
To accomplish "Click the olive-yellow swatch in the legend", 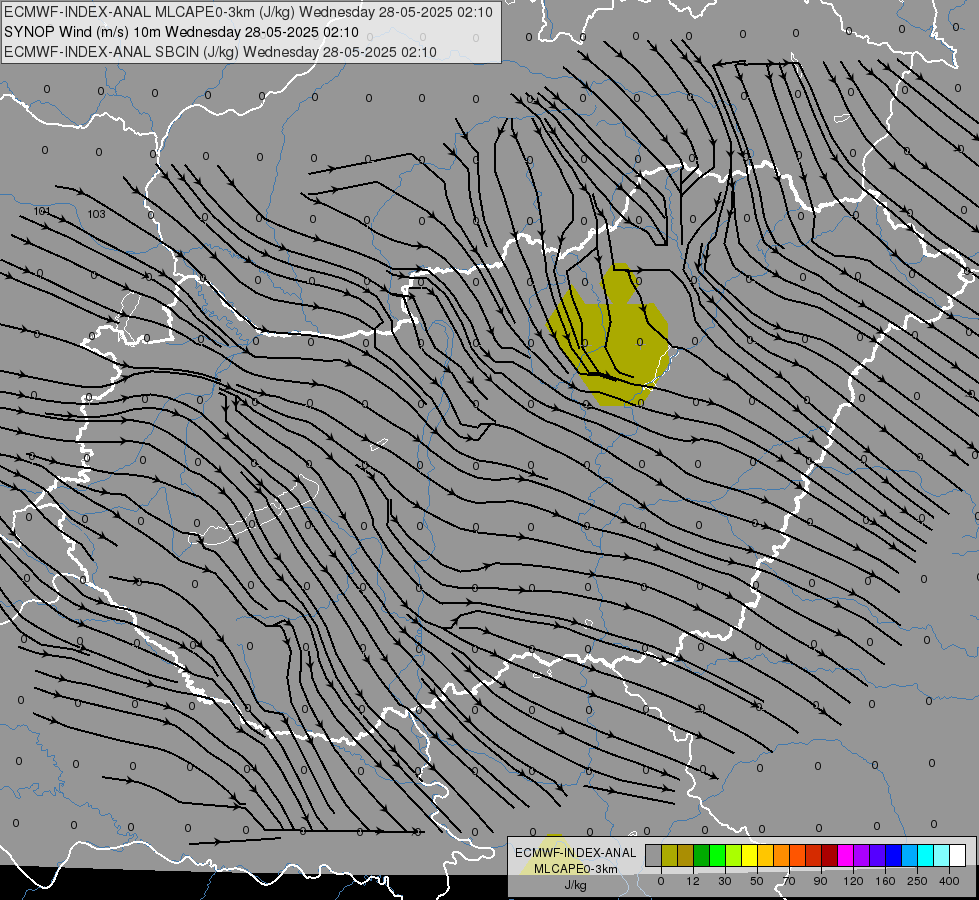I will (669, 855).
